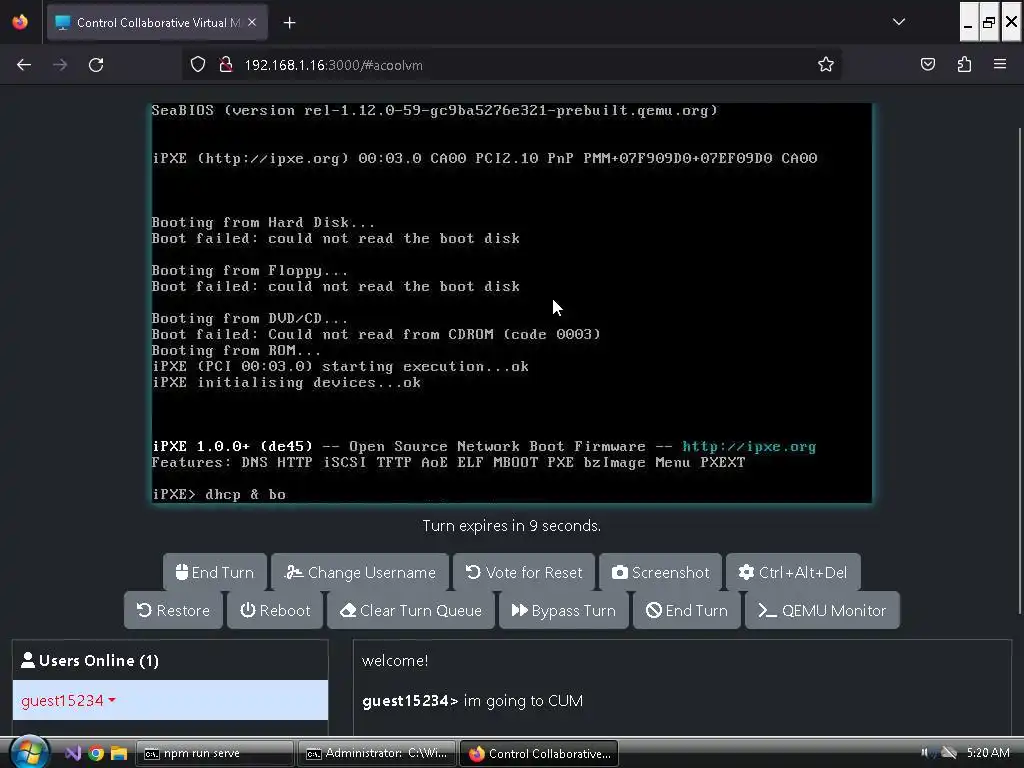Click Clear Turn Queue button

pyautogui.click(x=411, y=611)
